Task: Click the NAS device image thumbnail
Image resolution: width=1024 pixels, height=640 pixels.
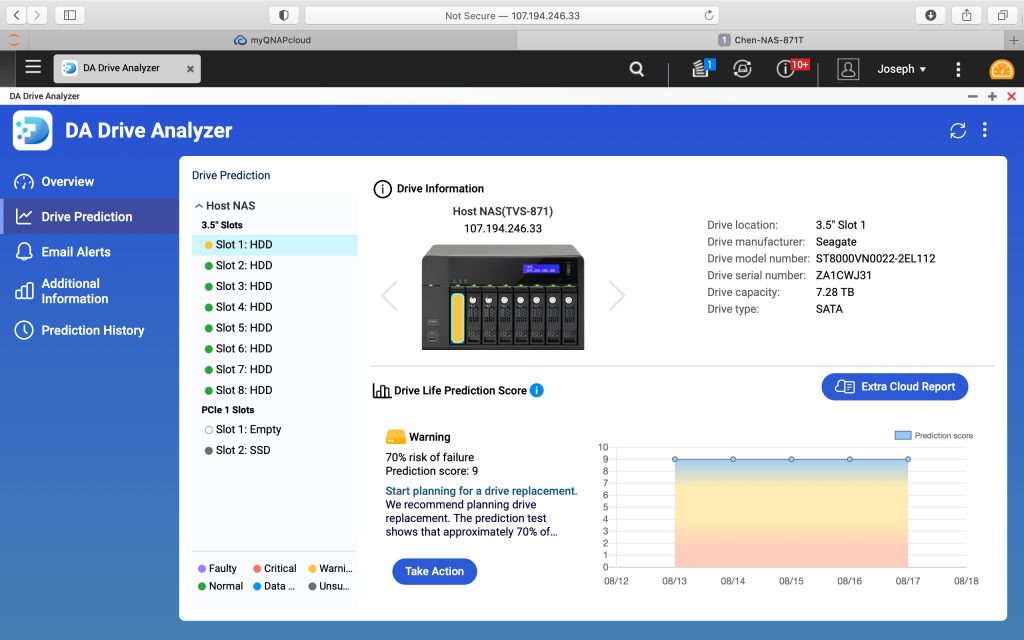Action: click(503, 296)
